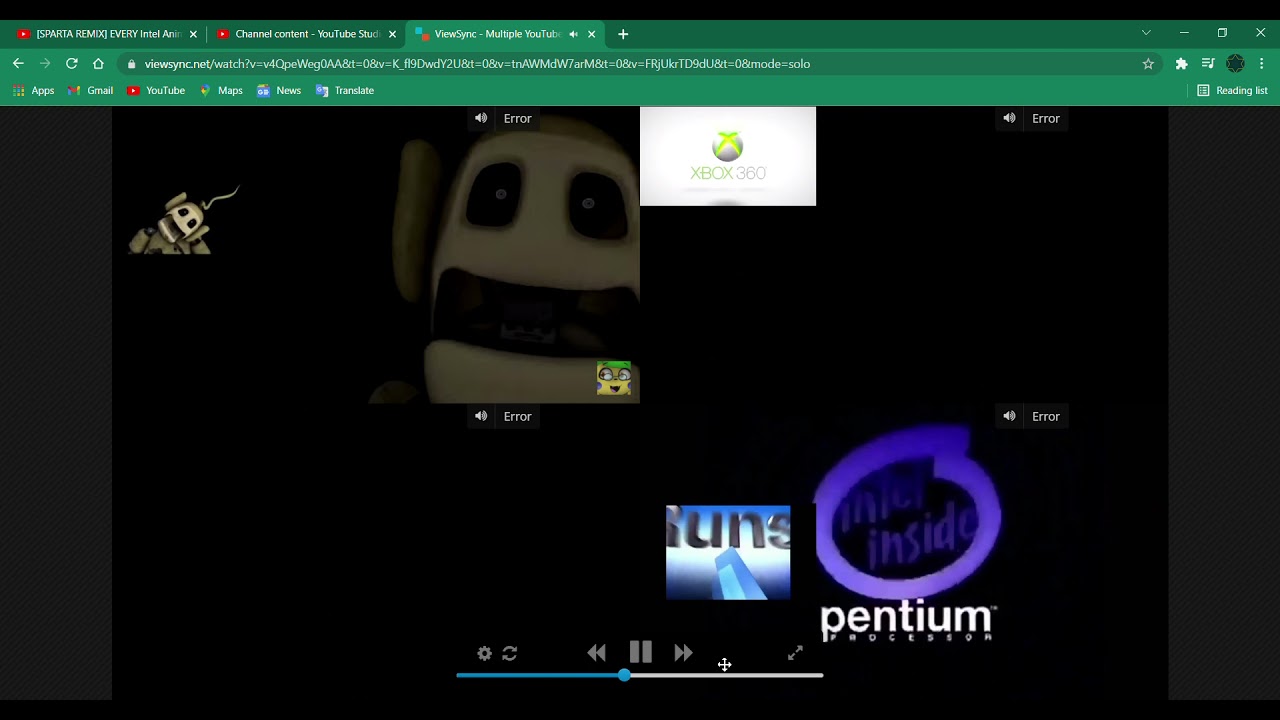Click the resync videos icon
This screenshot has width=1280, height=720.
click(510, 653)
